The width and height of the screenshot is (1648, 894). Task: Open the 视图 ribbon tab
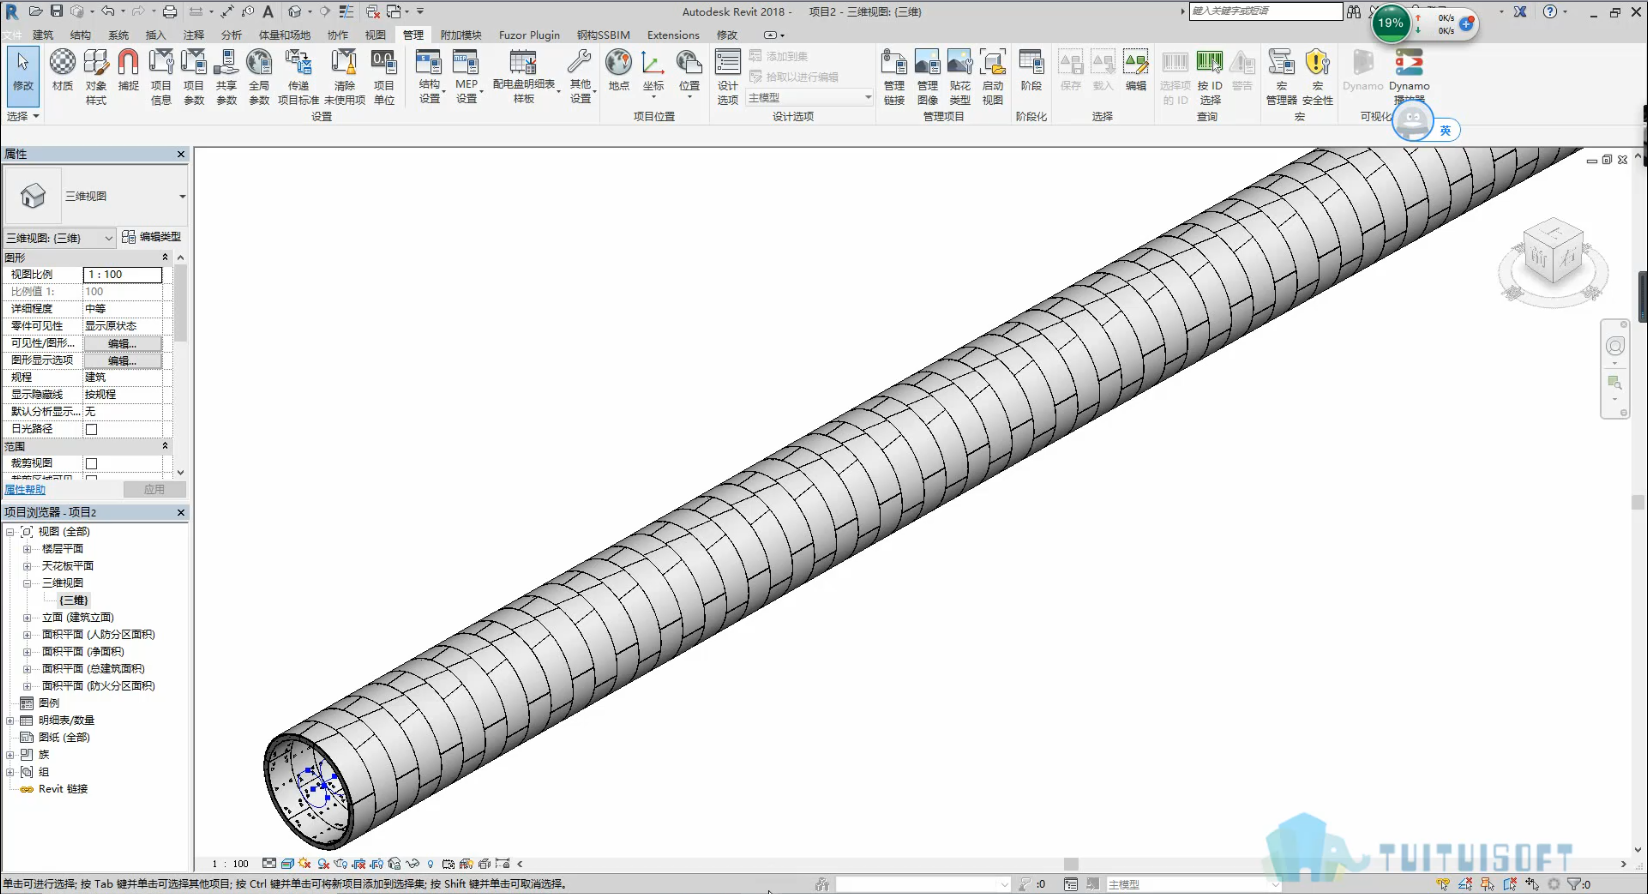(375, 35)
